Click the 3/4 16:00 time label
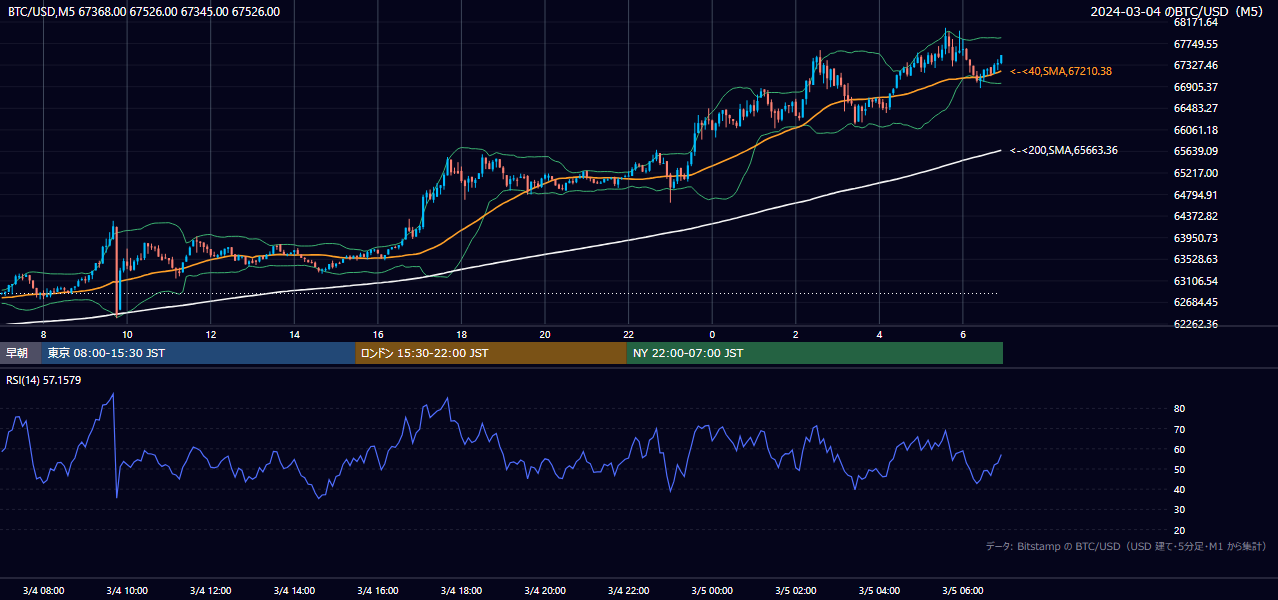 [378, 591]
